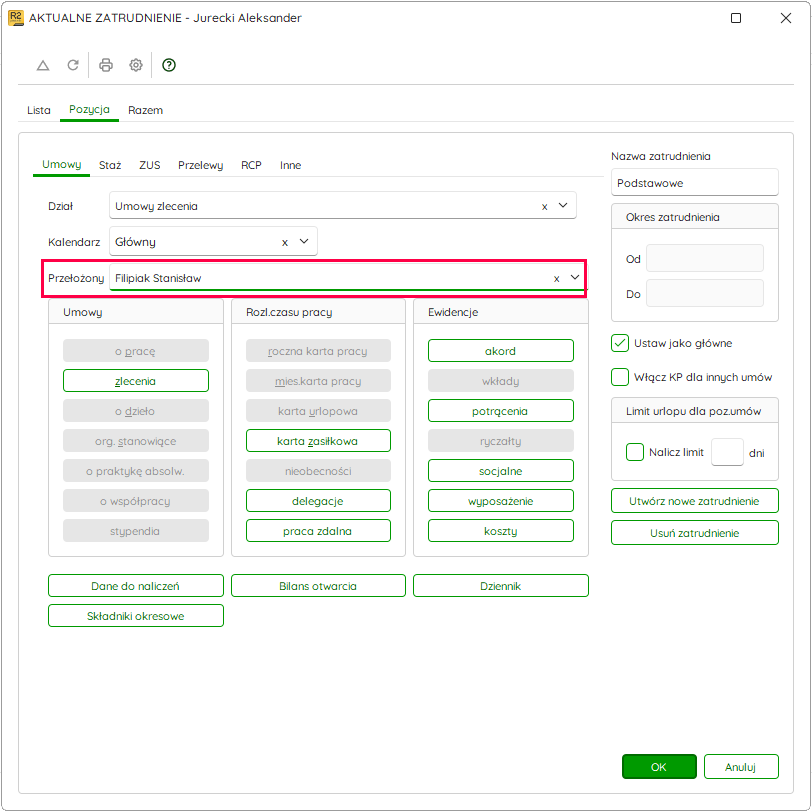
Task: Open the Inne tab
Action: pos(291,165)
